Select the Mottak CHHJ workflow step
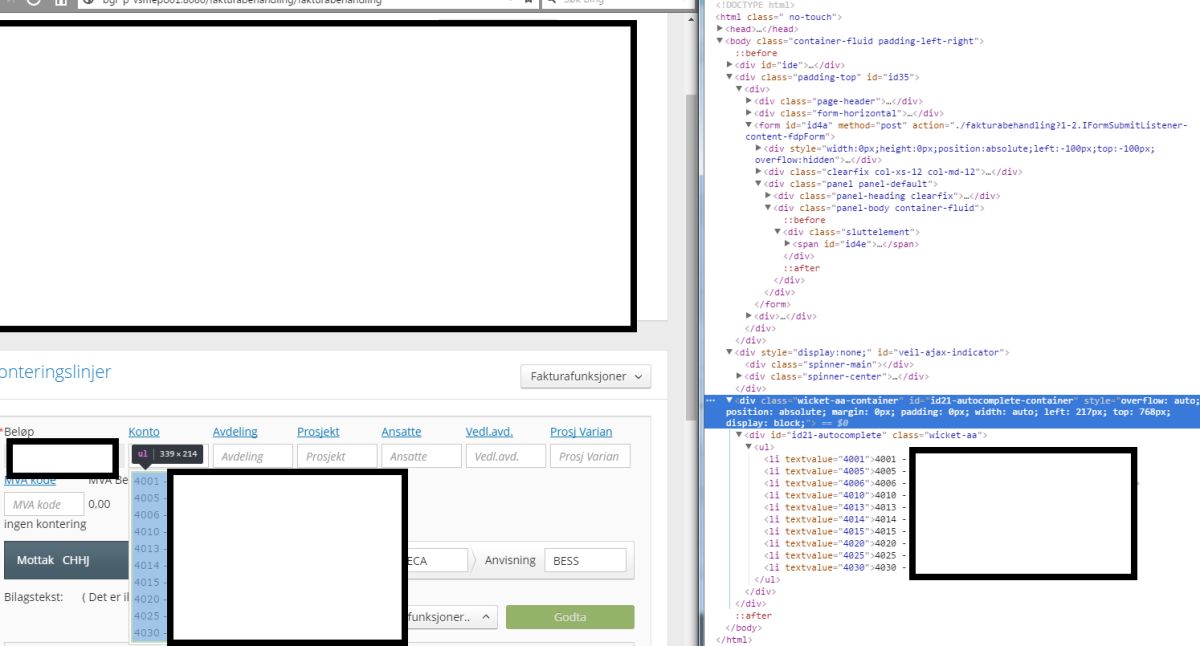Image resolution: width=1200 pixels, height=646 pixels. pyautogui.click(x=66, y=560)
